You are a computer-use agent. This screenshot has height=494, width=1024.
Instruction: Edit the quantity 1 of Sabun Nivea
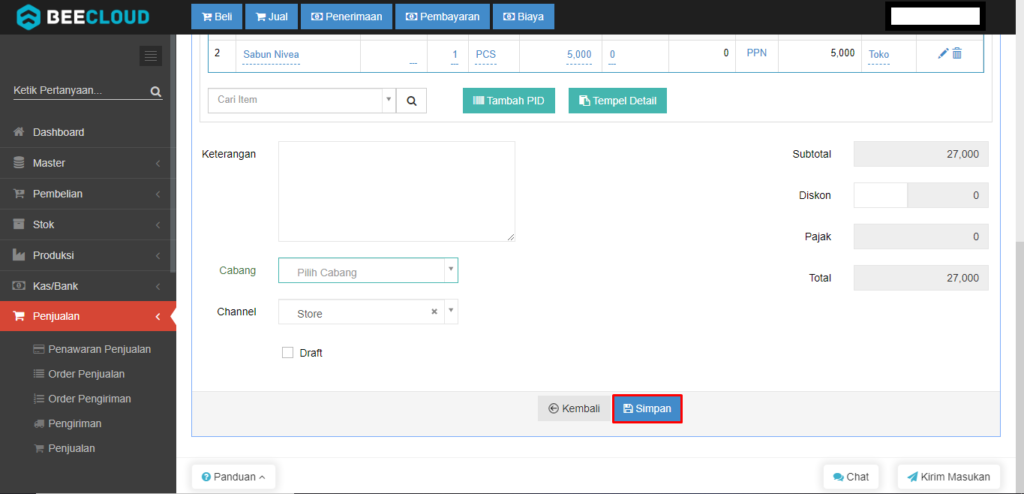point(455,55)
